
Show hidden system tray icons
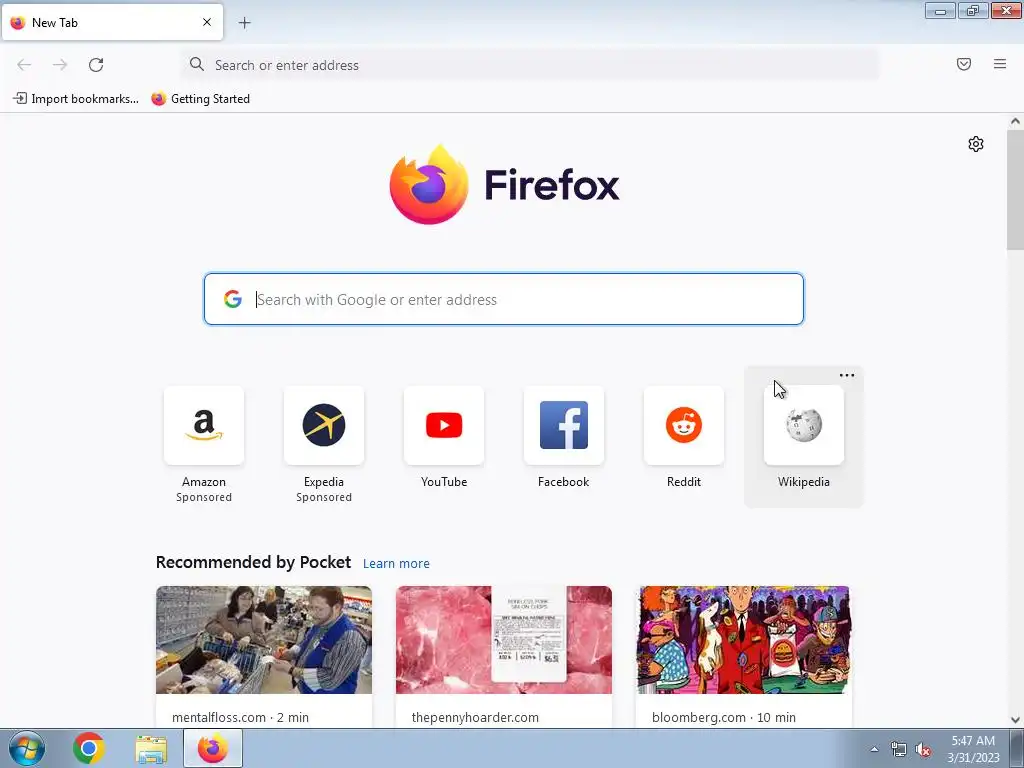pos(874,749)
